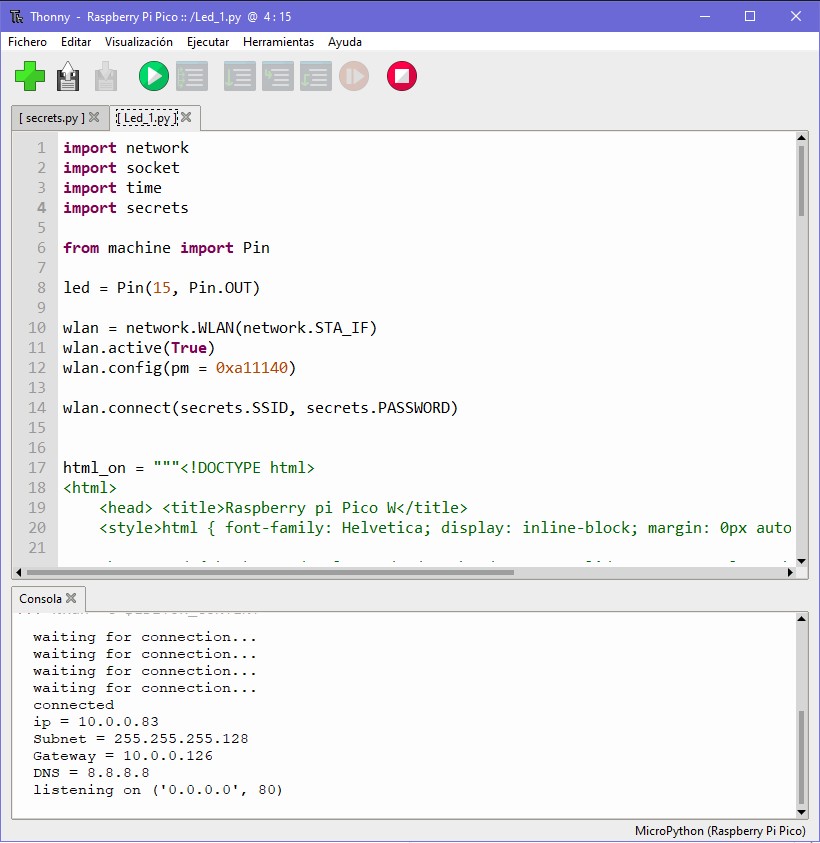
Task: Close the secrets.py editor tab
Action: click(x=94, y=118)
